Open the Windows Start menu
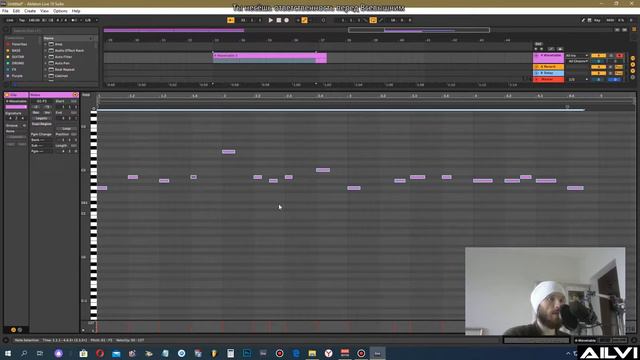640x360 pixels. pos(7,353)
